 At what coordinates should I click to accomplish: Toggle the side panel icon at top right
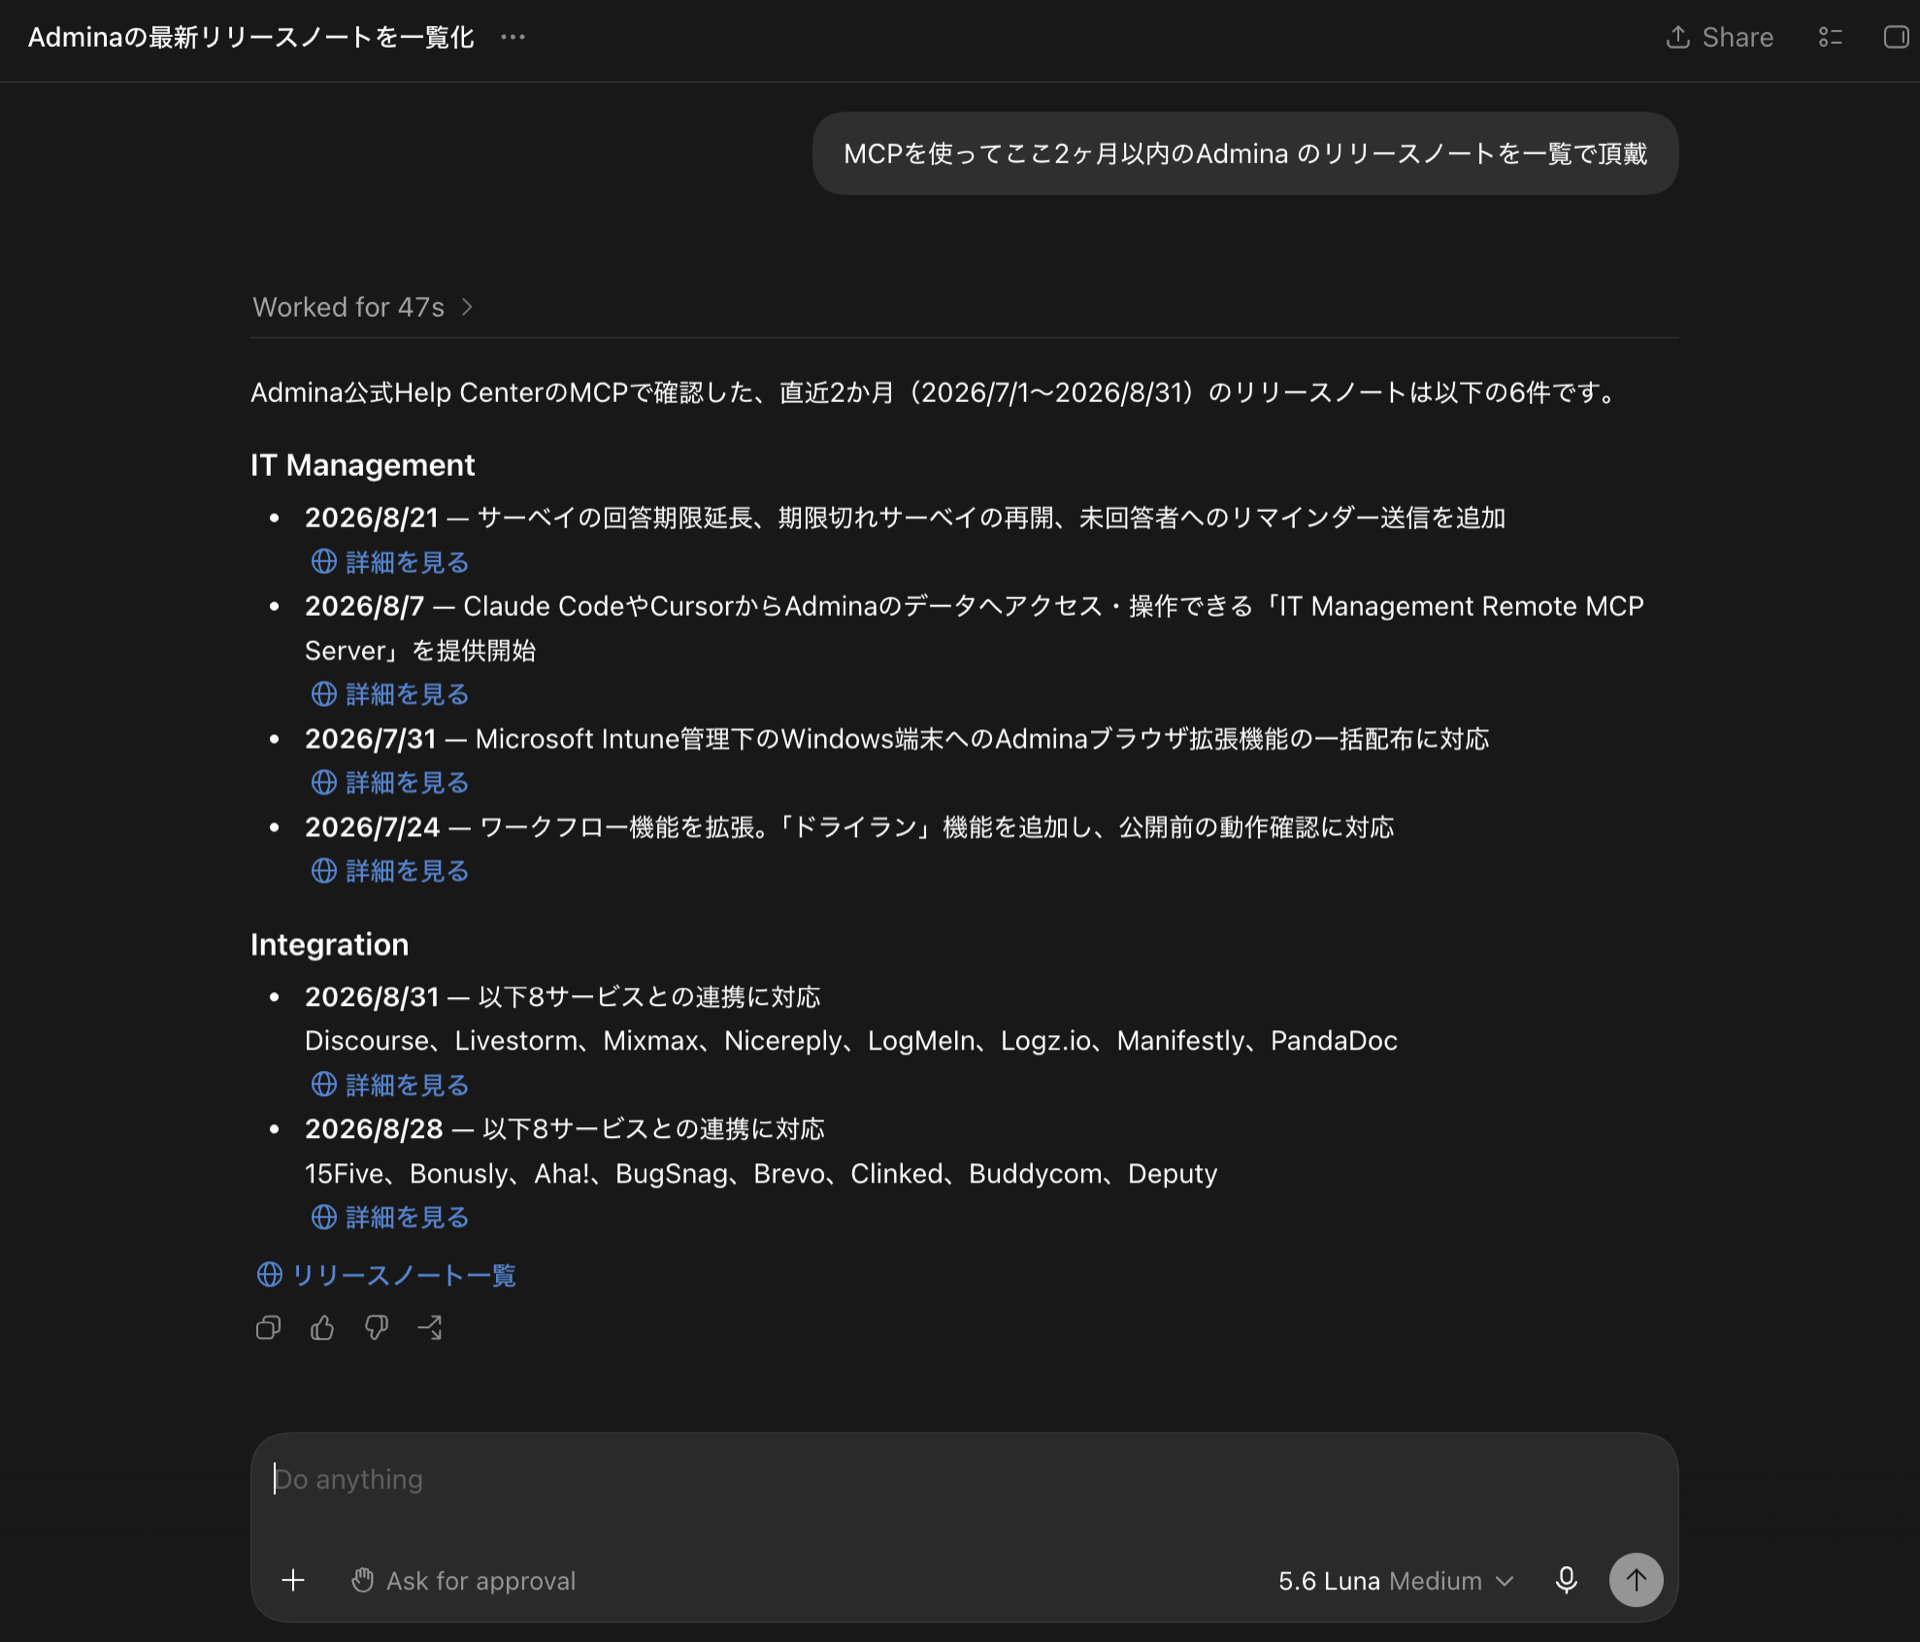coord(1896,37)
